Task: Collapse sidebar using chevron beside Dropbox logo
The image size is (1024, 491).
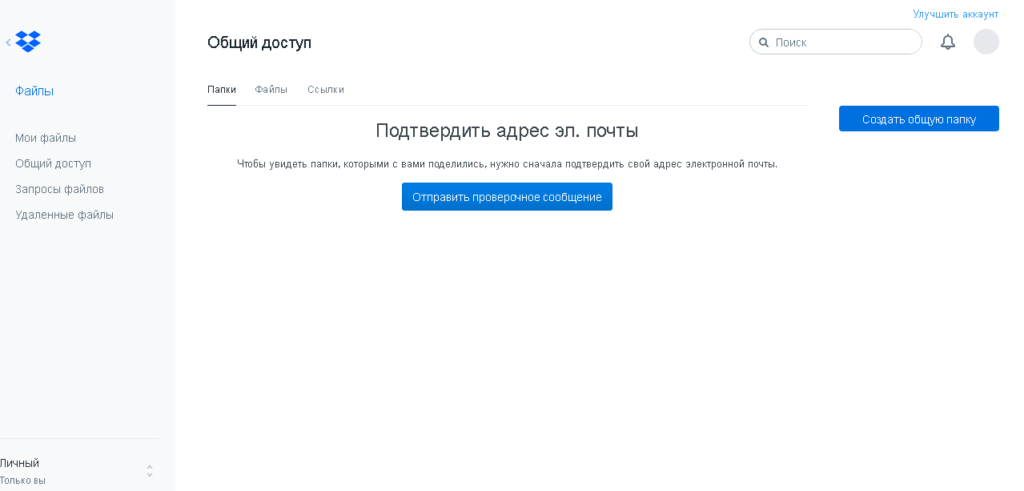Action: 8,42
